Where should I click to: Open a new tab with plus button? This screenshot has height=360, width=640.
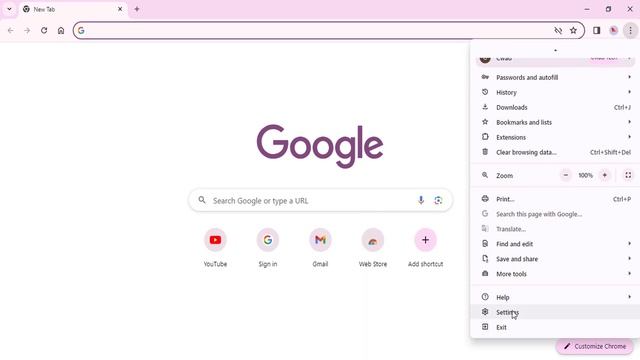pyautogui.click(x=137, y=9)
